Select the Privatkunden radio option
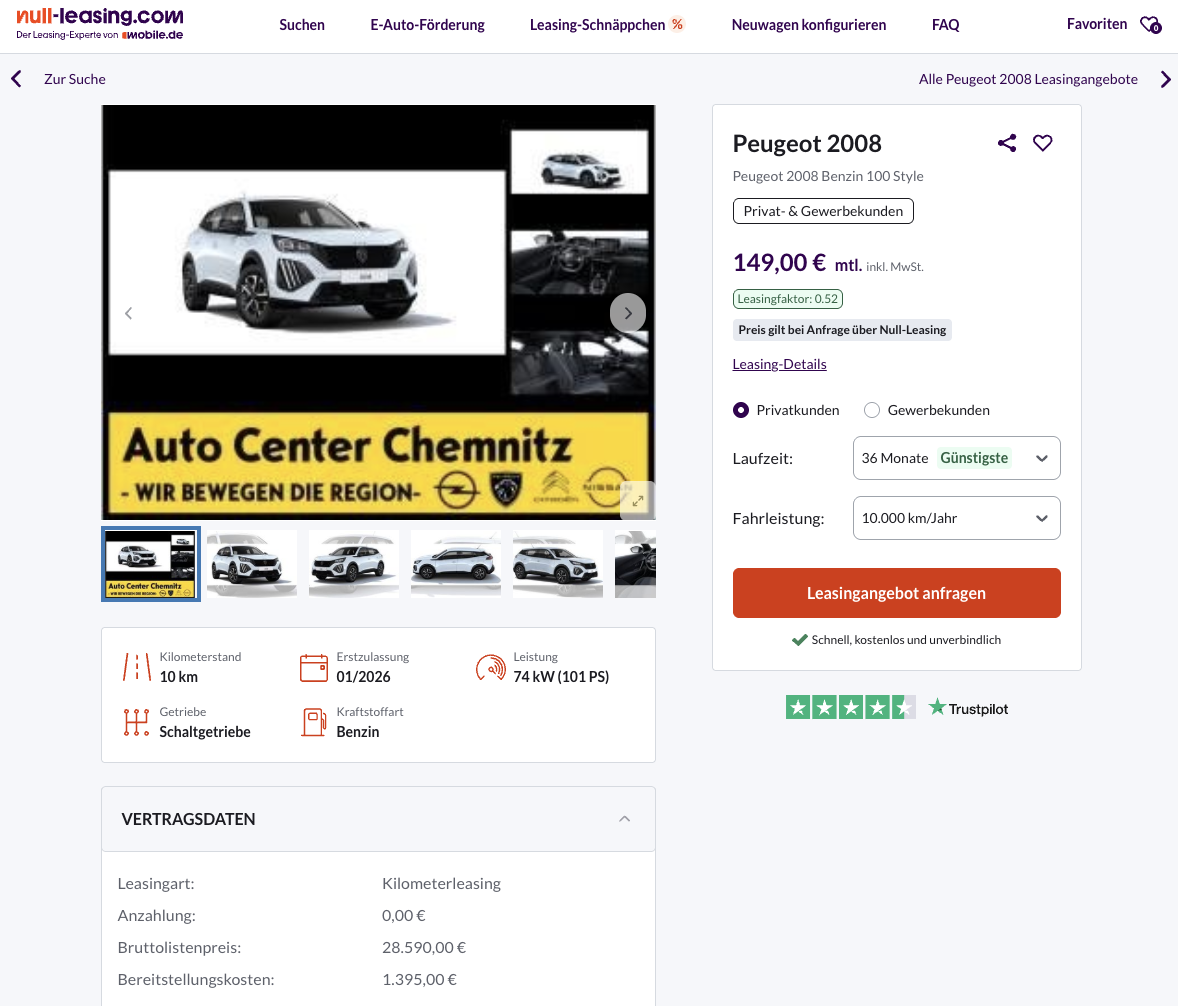The width and height of the screenshot is (1178, 1006). tap(741, 410)
